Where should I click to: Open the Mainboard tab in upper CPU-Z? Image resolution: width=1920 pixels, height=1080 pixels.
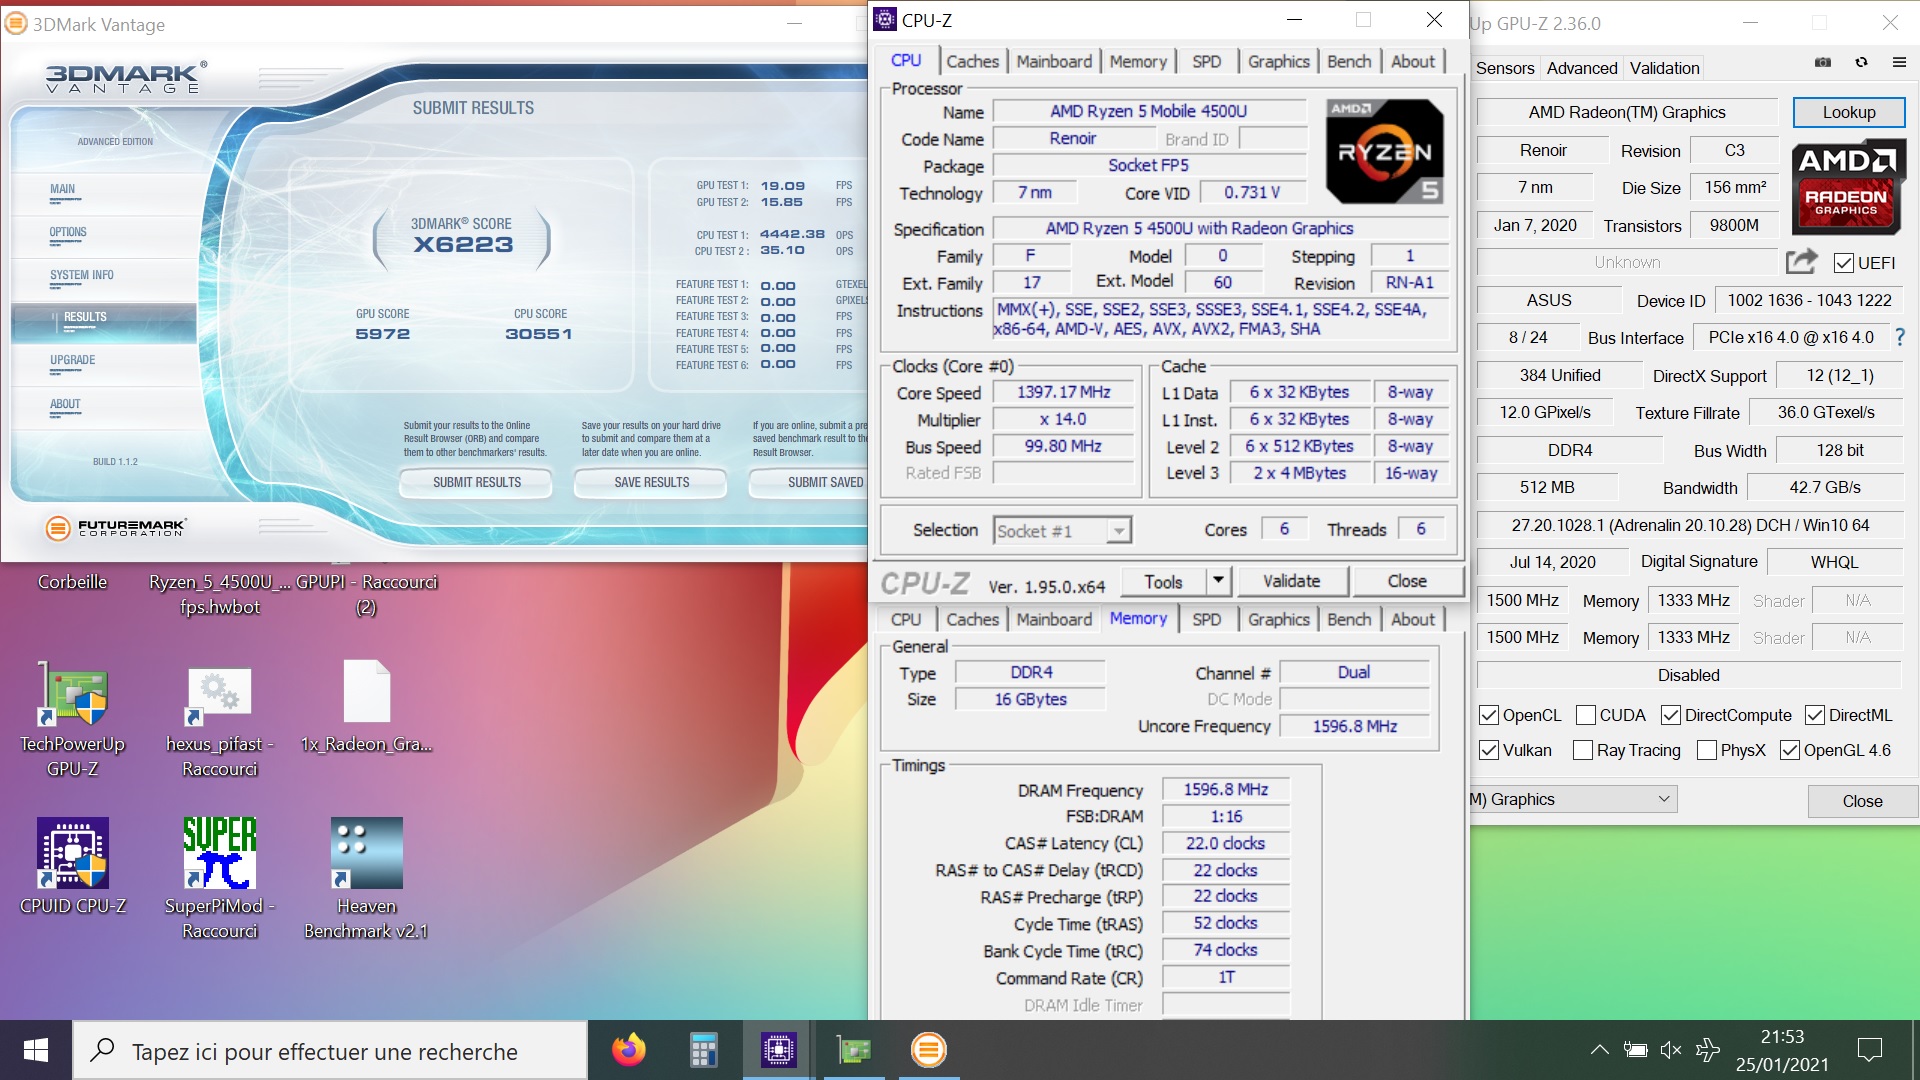tap(1054, 61)
